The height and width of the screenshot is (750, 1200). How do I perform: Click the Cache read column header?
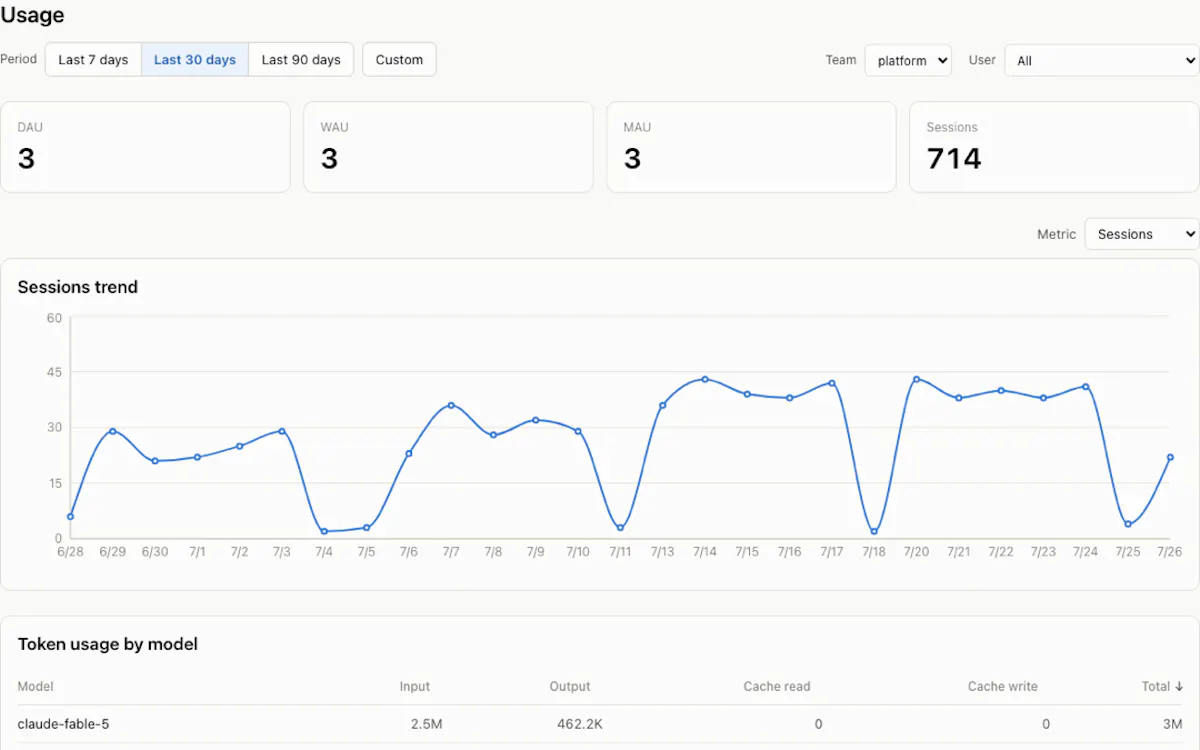[777, 687]
